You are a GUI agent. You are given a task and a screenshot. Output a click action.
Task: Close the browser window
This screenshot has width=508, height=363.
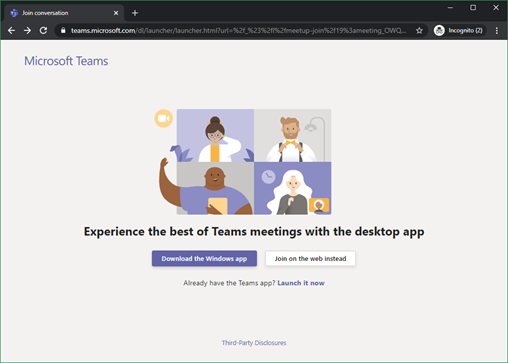[x=496, y=7]
